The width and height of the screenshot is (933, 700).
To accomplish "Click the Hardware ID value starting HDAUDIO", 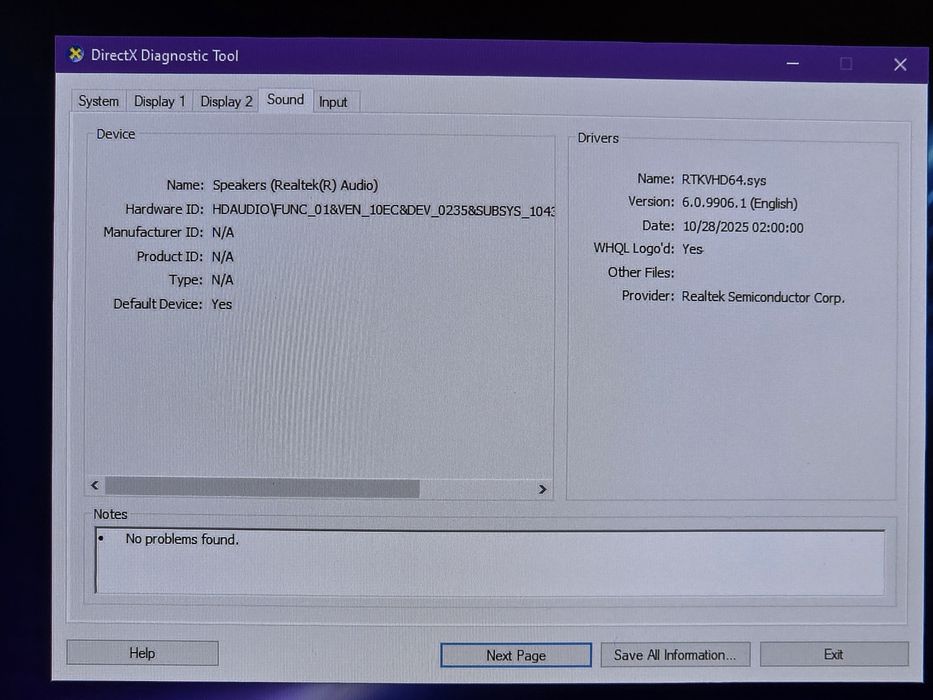I will click(x=383, y=210).
